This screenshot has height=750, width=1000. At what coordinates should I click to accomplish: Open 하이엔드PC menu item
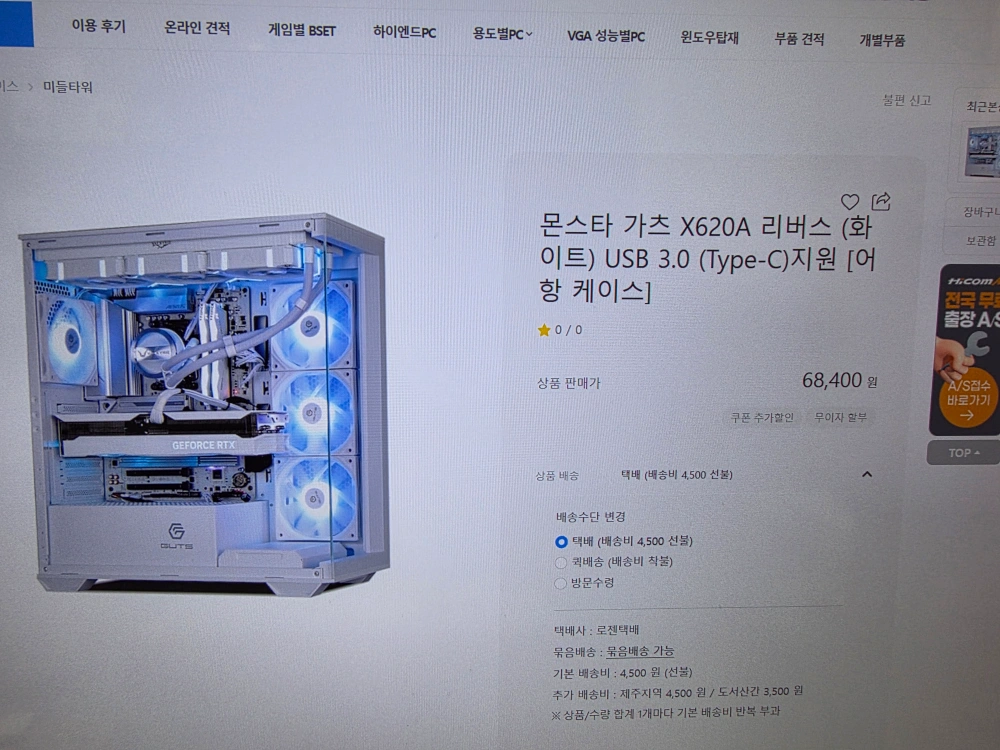[404, 32]
